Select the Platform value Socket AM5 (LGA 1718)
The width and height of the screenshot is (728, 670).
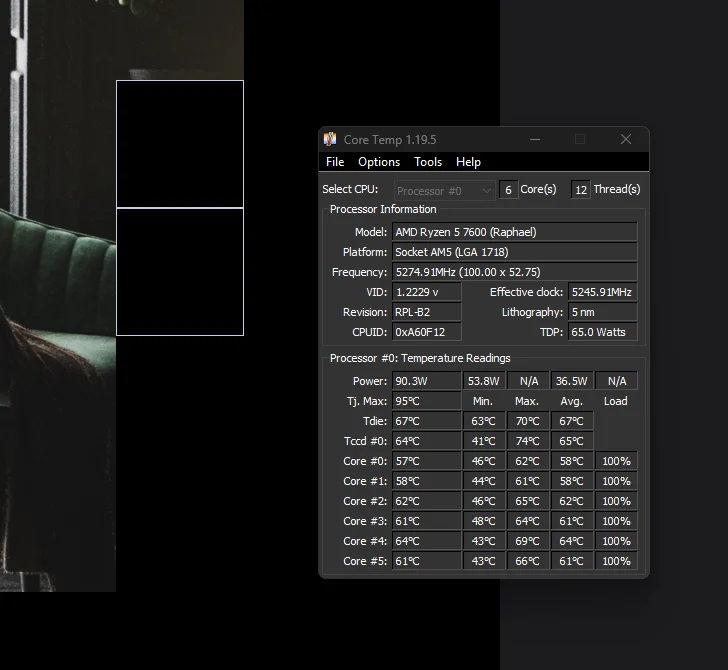(x=514, y=252)
